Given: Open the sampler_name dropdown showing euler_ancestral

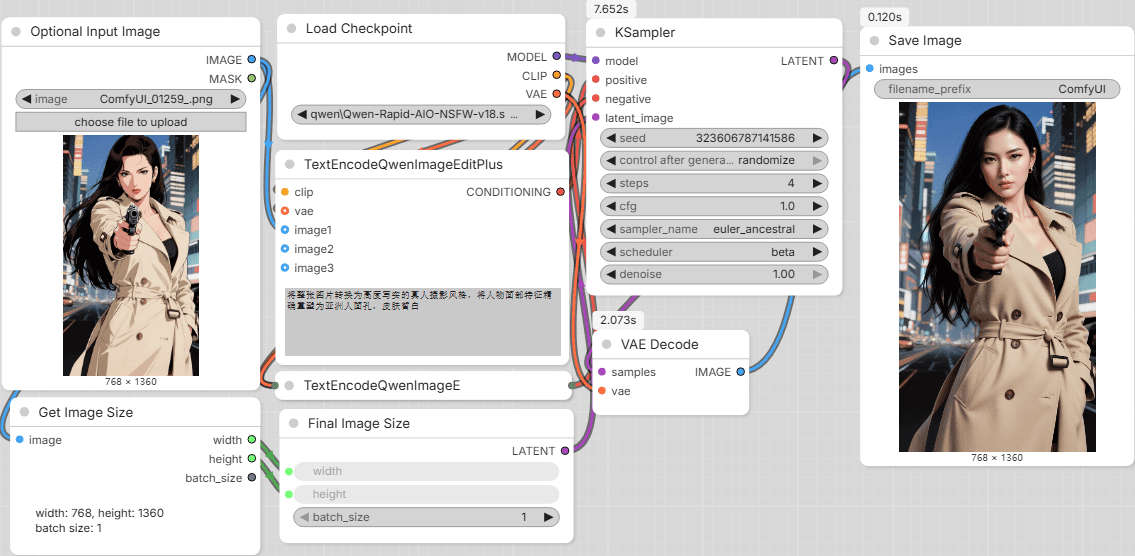Looking at the screenshot, I should [x=714, y=229].
